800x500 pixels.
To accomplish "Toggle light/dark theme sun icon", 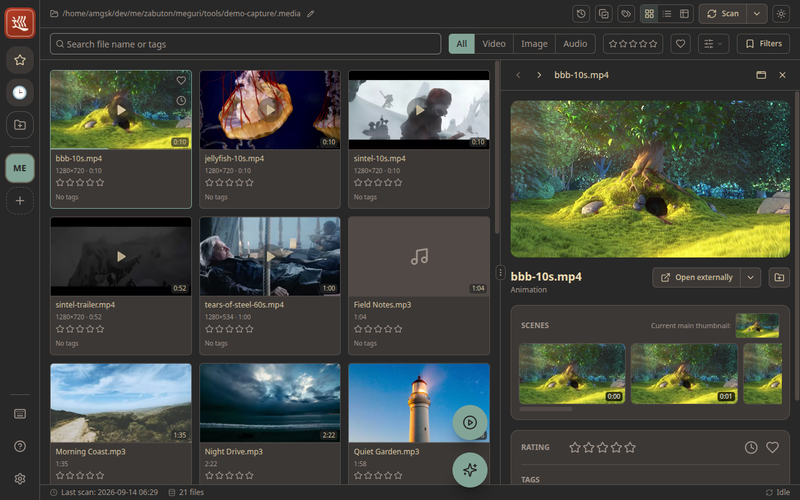I will coord(781,14).
